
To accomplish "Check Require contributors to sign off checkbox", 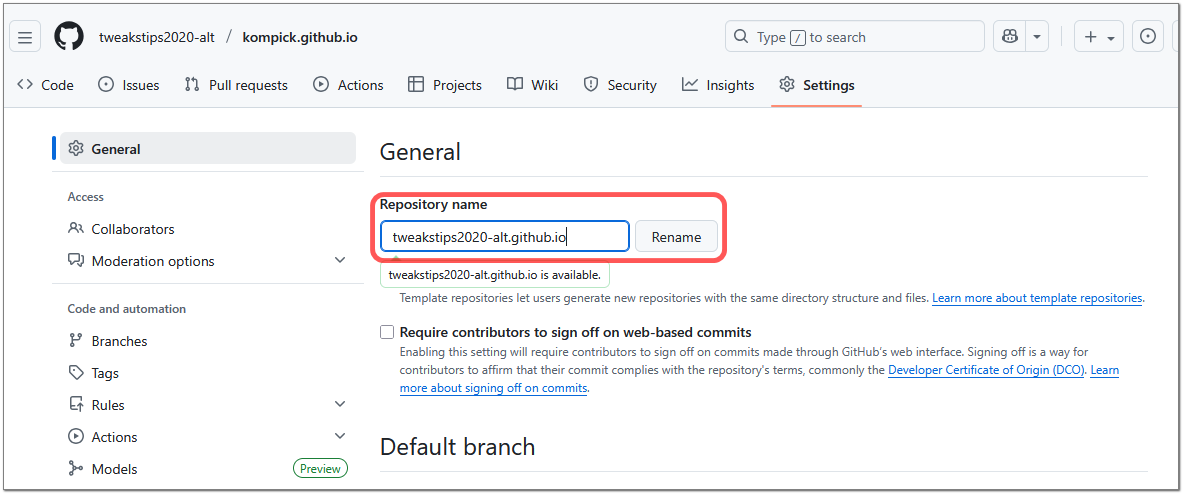I will 387,332.
